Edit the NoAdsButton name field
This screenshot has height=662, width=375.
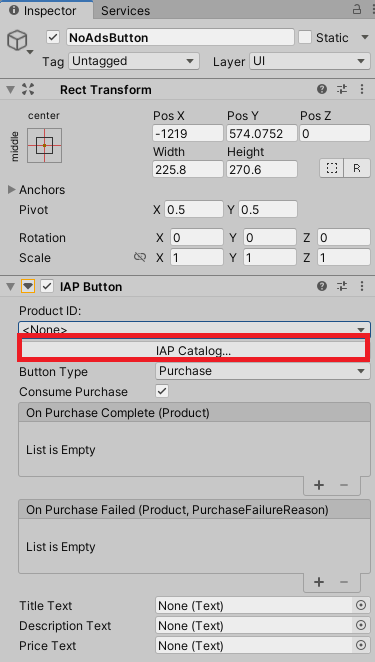click(180, 38)
